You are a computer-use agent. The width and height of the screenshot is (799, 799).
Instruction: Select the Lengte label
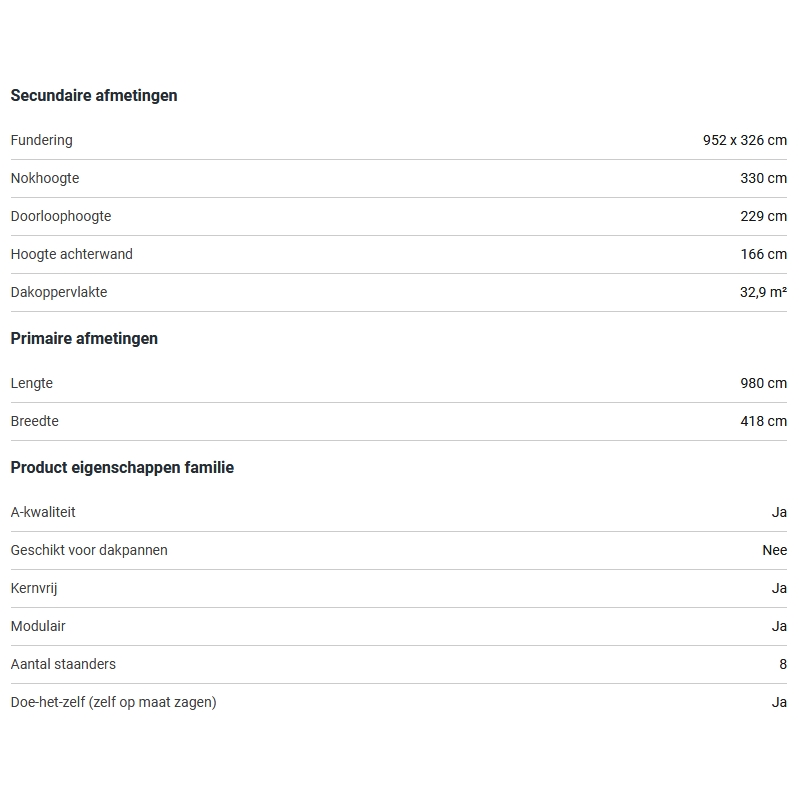tap(32, 384)
